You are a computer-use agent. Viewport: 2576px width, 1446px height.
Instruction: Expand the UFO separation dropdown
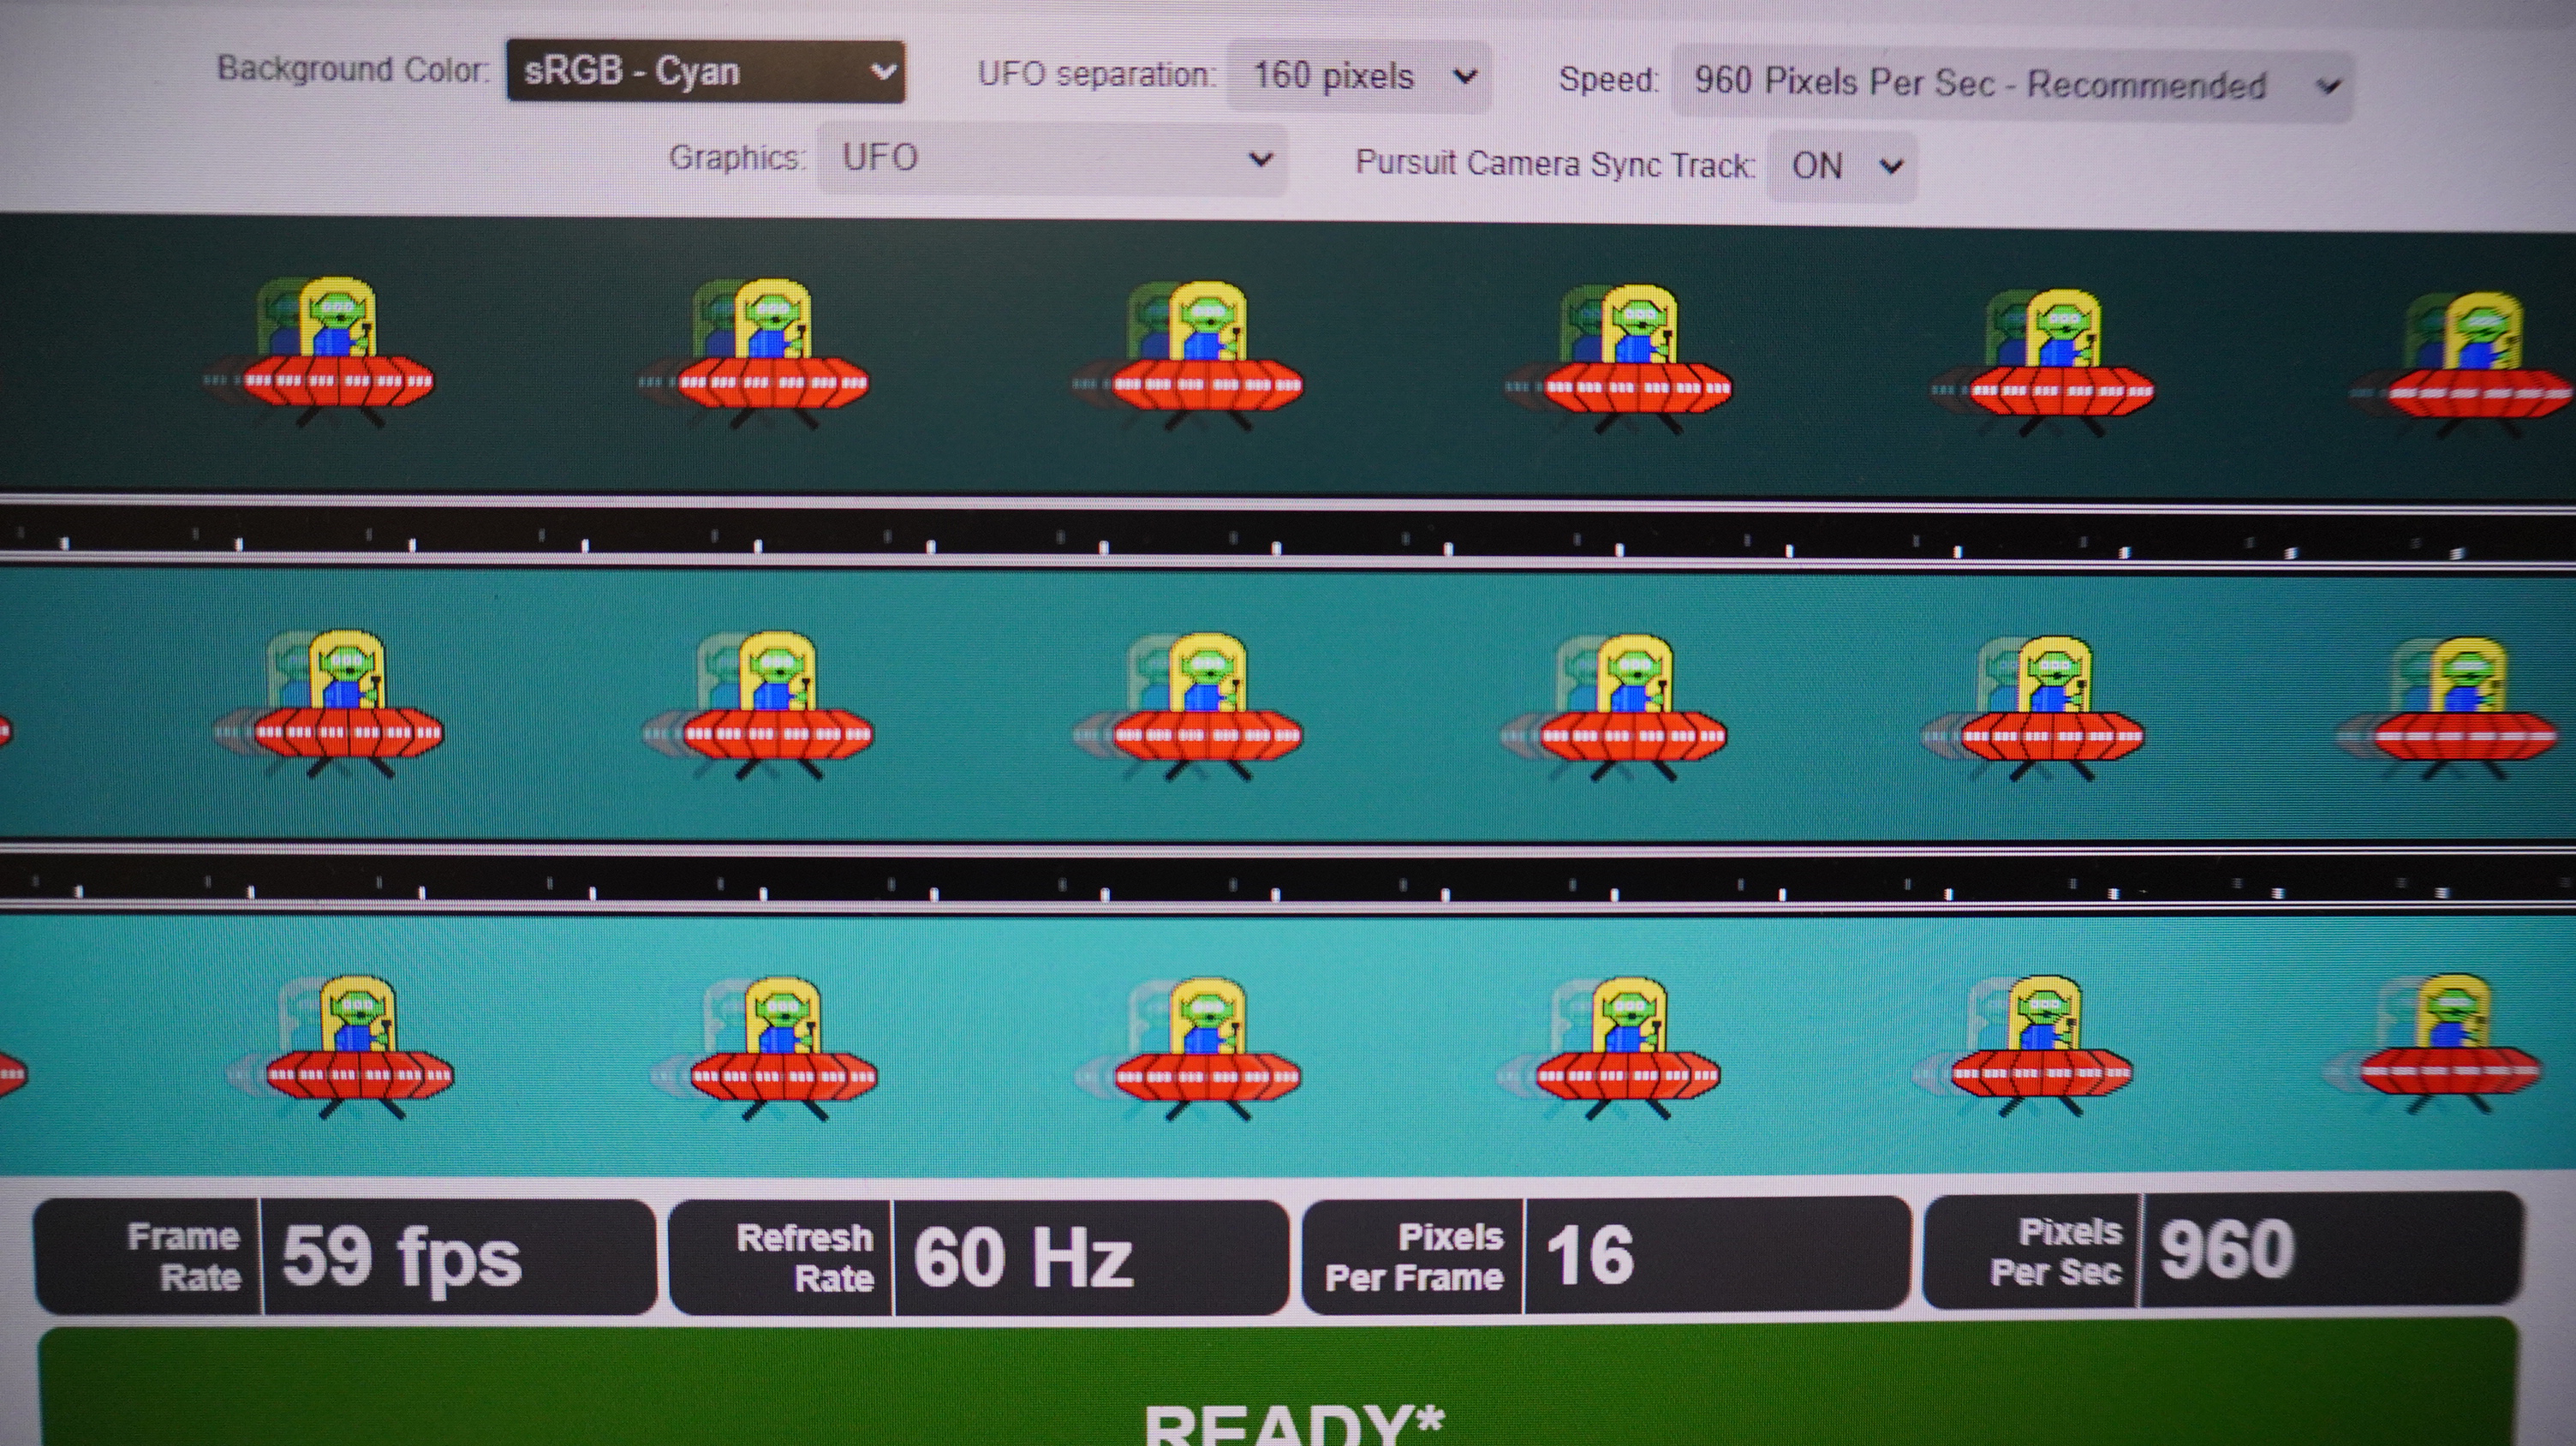[1358, 77]
